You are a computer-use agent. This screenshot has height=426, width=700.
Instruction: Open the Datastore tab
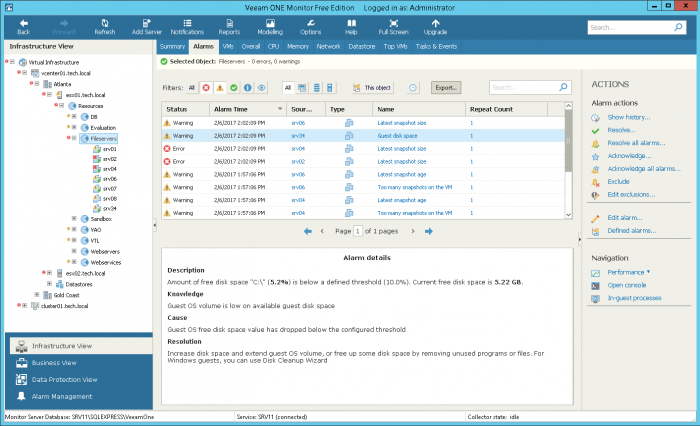click(362, 46)
